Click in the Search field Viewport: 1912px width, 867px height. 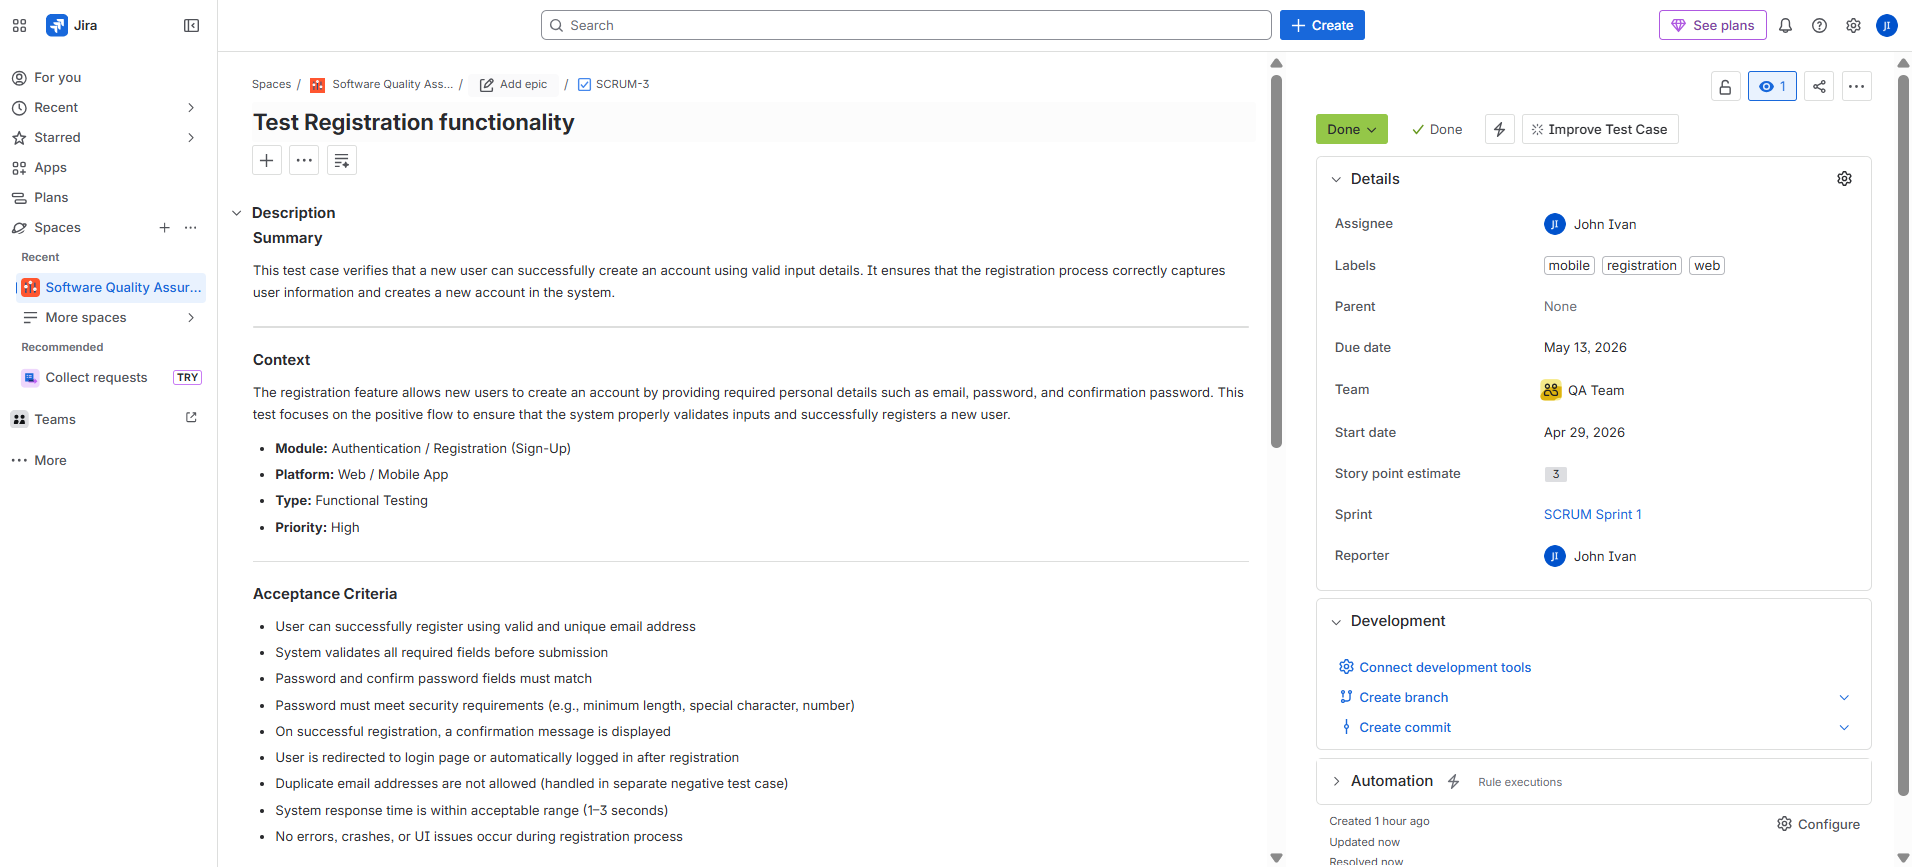click(x=906, y=26)
